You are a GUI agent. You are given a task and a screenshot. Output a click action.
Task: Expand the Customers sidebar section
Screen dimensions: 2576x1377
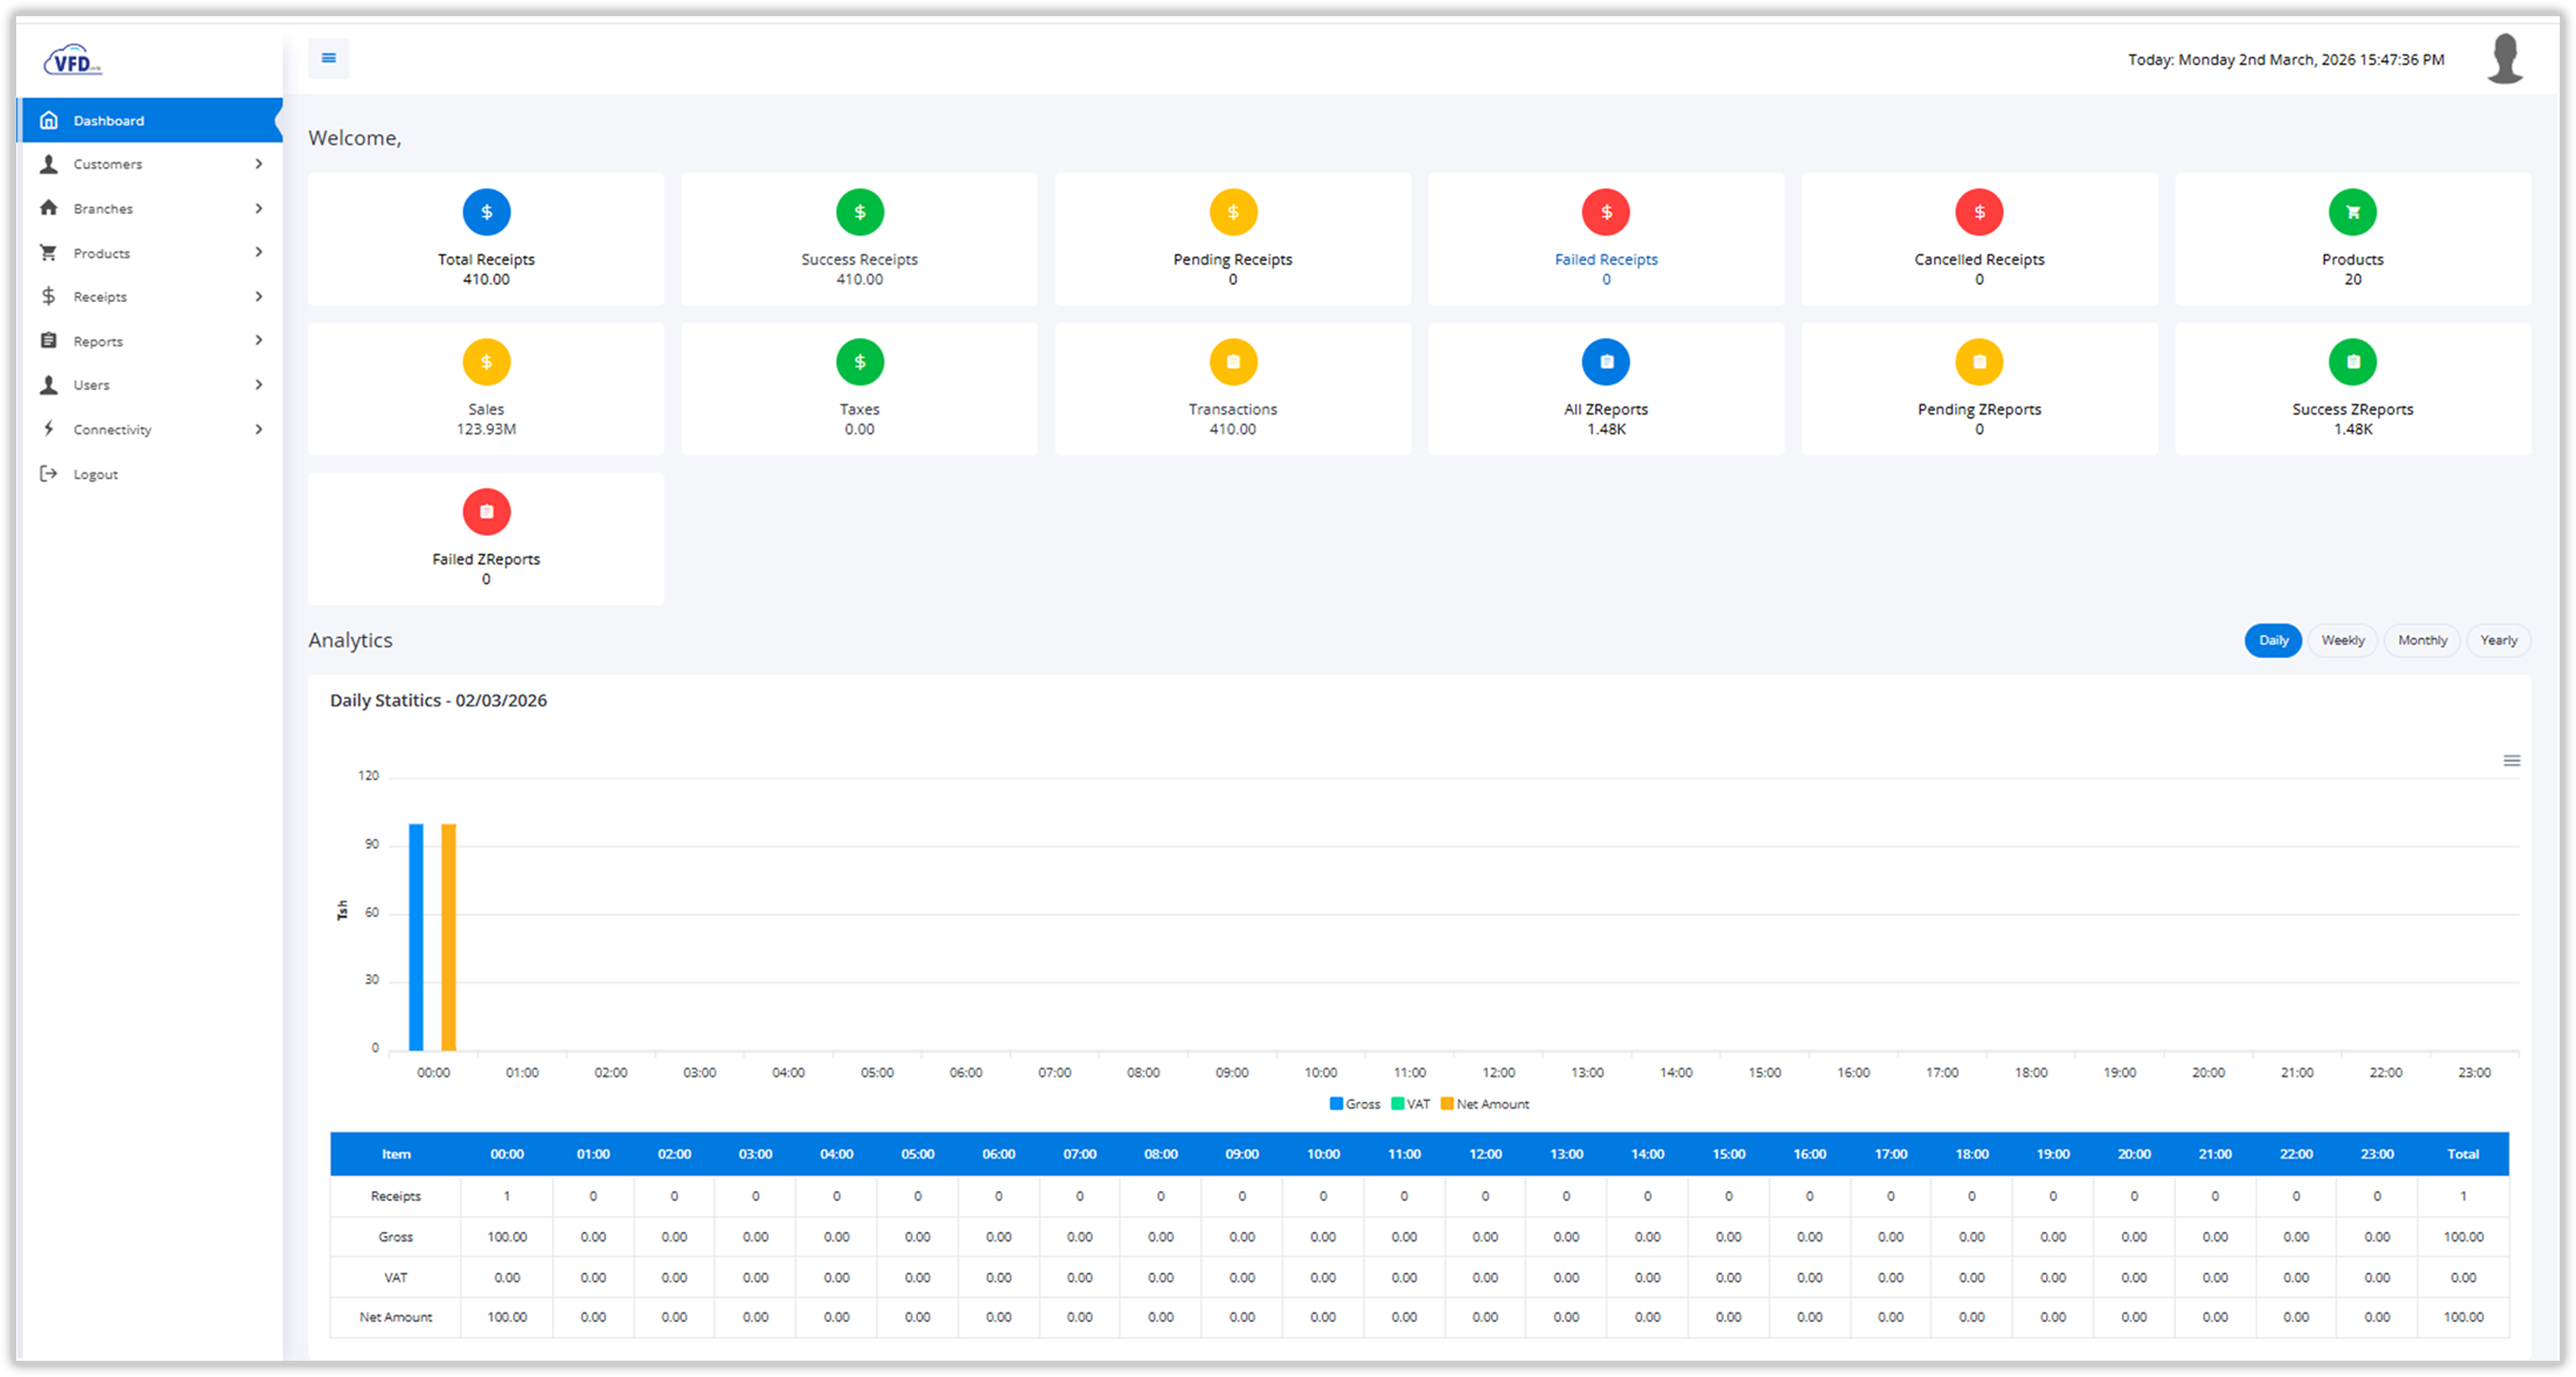click(152, 164)
